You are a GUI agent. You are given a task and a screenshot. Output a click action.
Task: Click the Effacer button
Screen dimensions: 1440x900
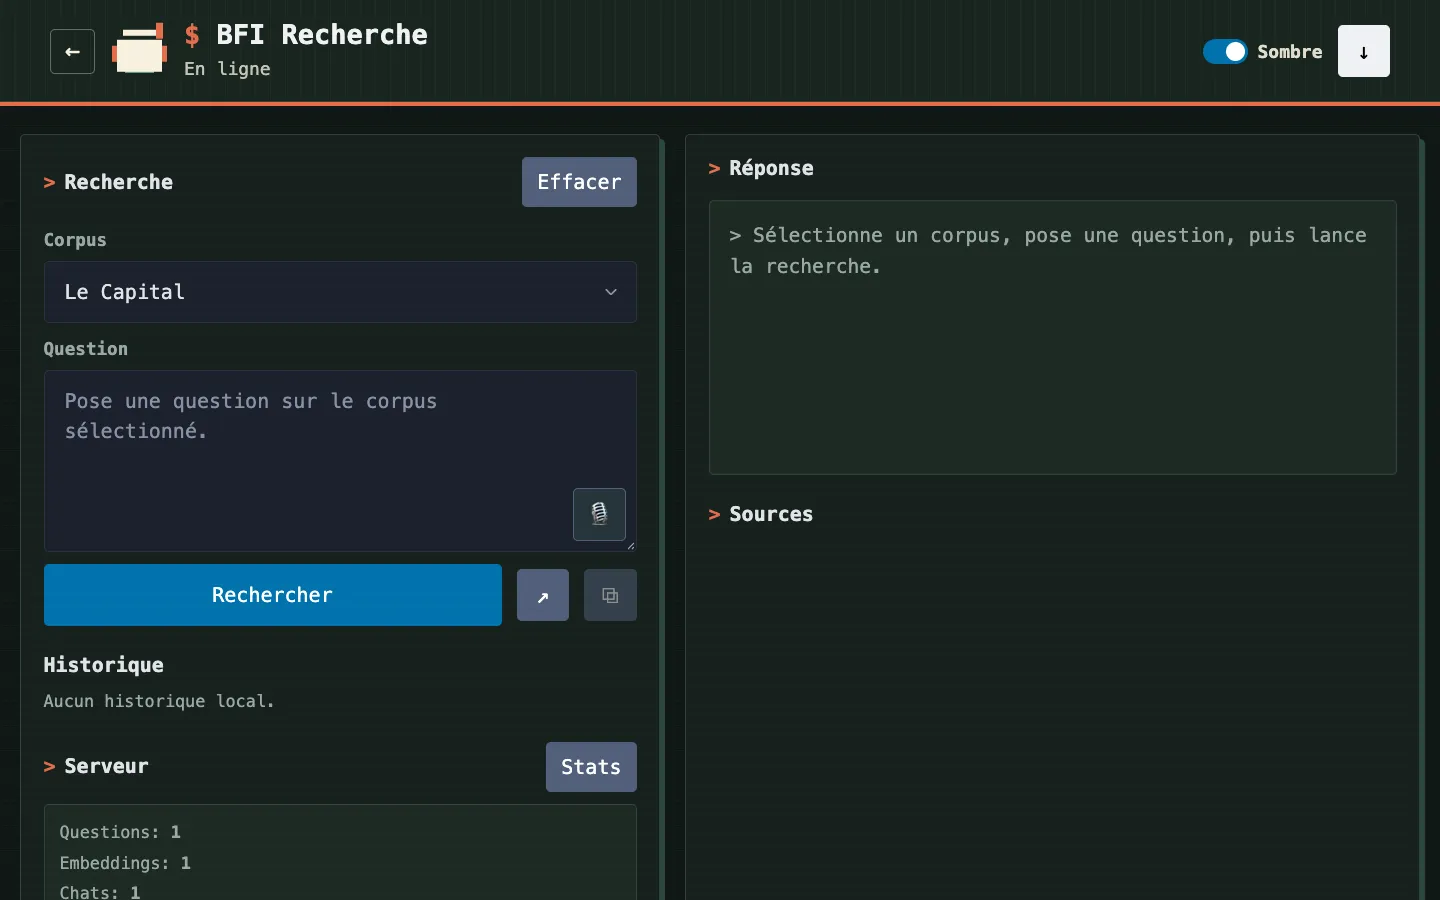click(579, 182)
